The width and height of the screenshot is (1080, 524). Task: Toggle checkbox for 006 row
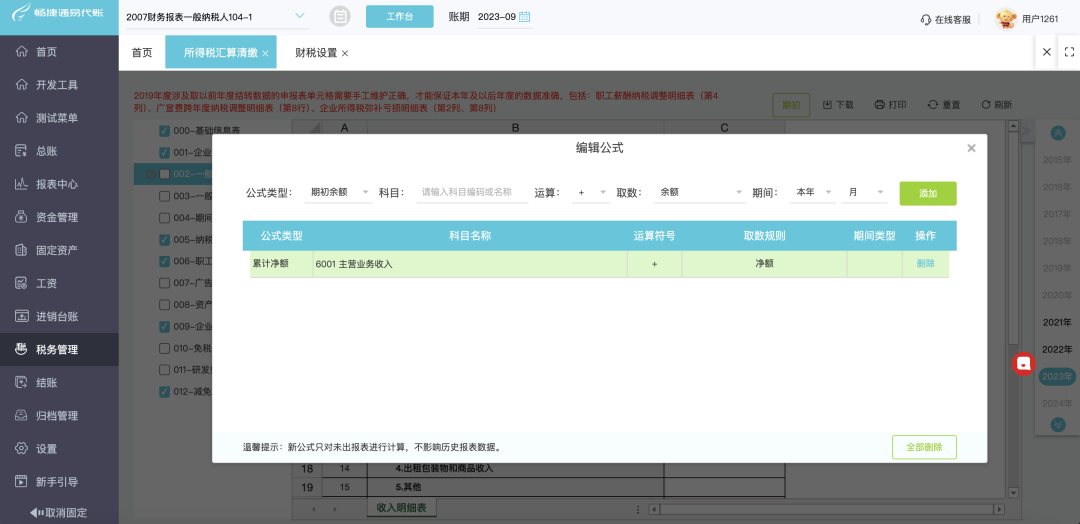point(164,262)
